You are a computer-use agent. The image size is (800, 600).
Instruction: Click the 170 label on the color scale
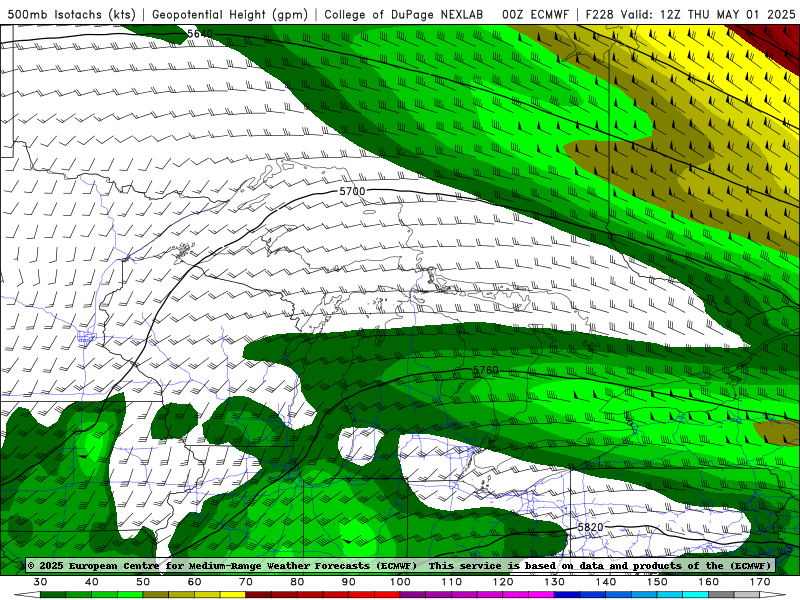click(760, 582)
